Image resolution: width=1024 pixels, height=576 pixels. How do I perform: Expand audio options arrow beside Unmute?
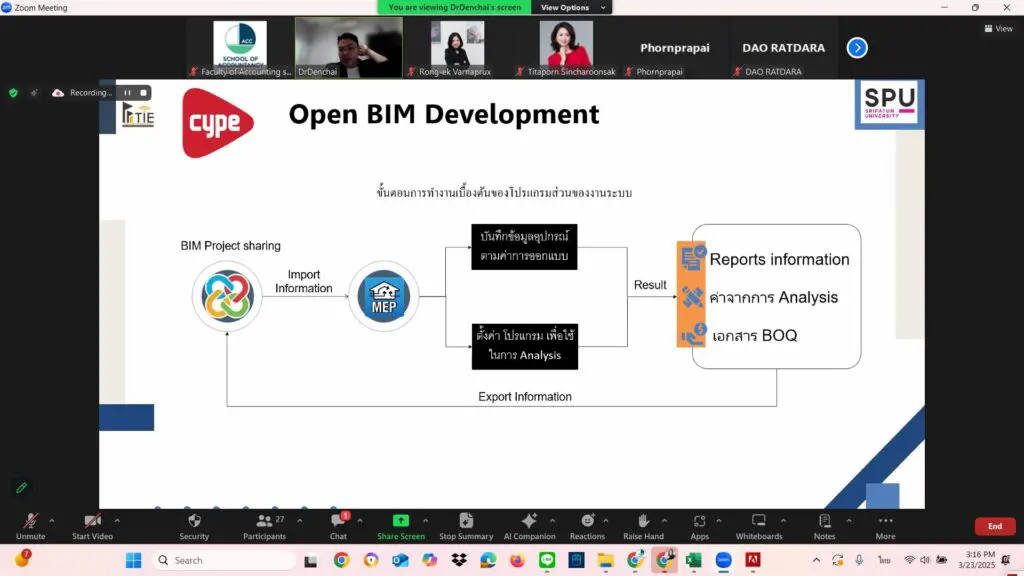point(52,520)
